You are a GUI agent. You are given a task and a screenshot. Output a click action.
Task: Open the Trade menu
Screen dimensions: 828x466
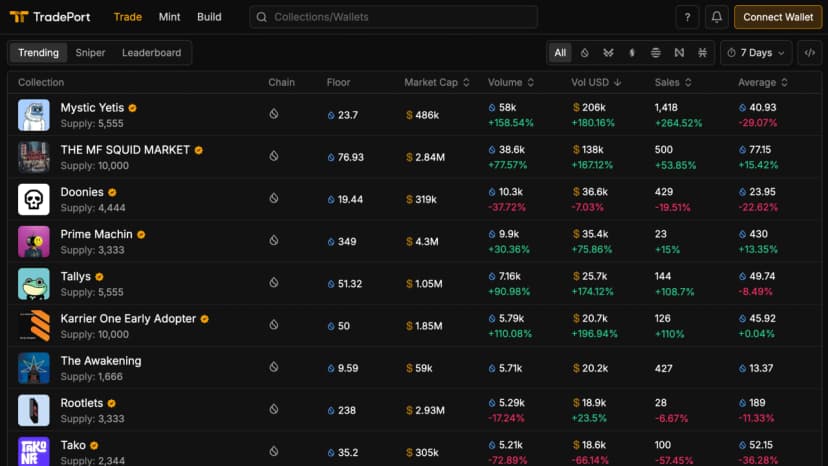click(128, 17)
